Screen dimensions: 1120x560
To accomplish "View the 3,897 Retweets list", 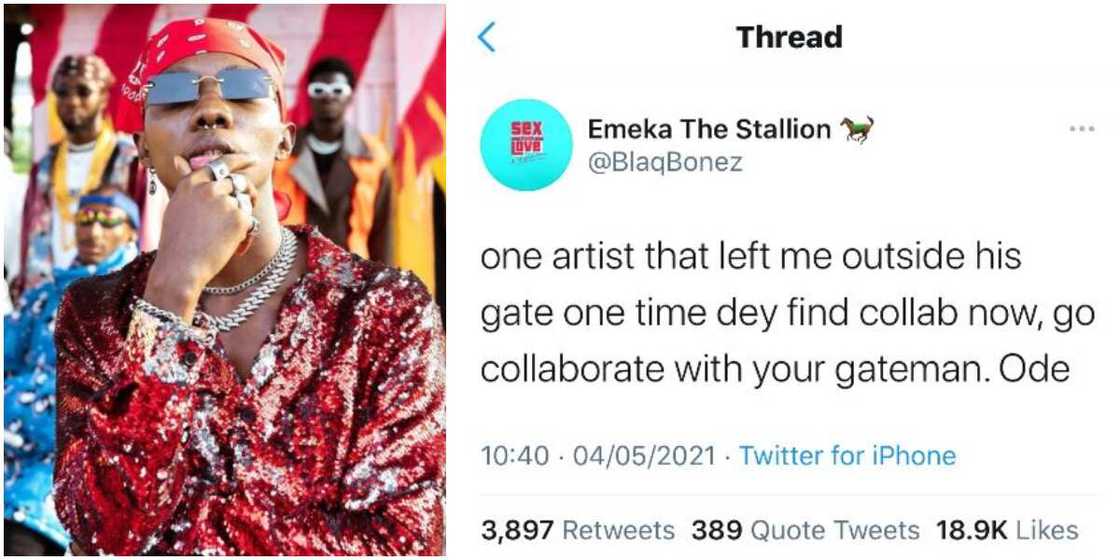I will click(x=577, y=529).
